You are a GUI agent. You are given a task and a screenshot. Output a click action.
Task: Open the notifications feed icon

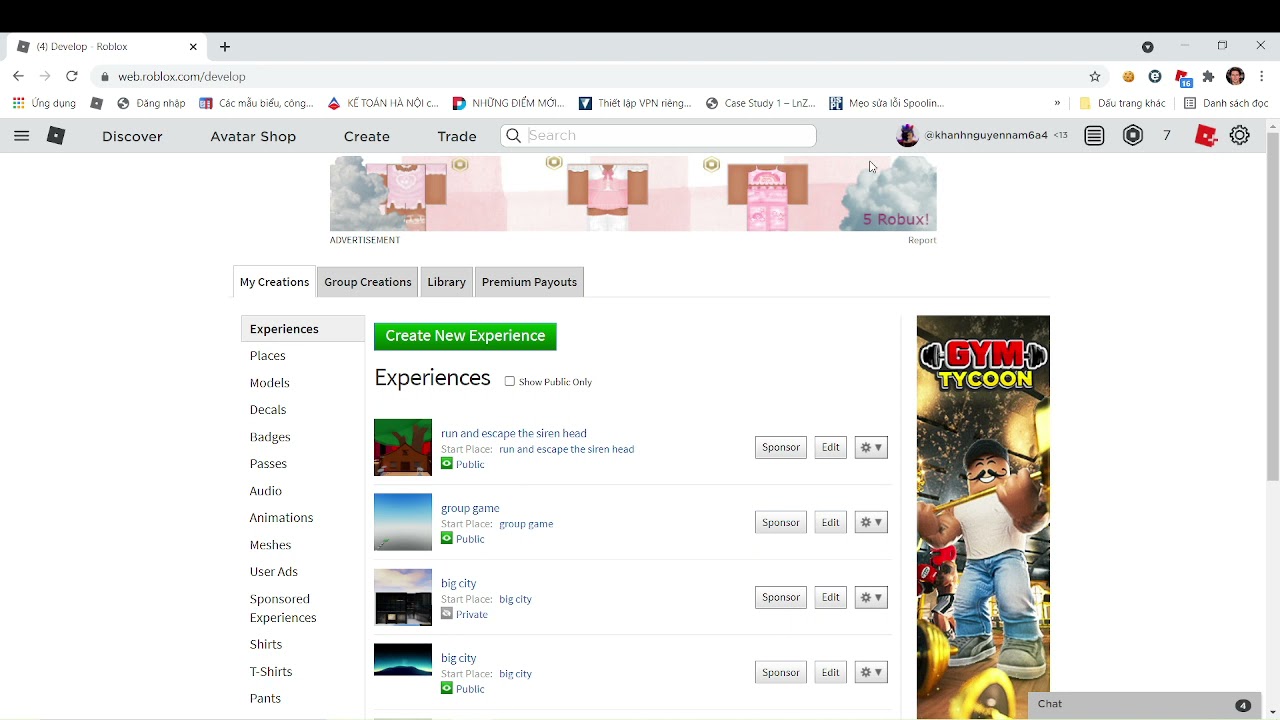pos(1095,136)
